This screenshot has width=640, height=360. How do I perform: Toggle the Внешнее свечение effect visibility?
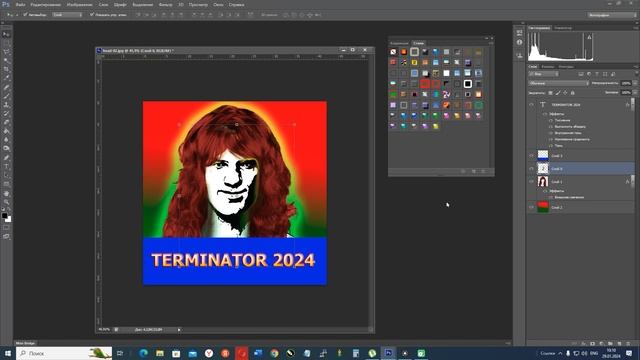click(551, 197)
